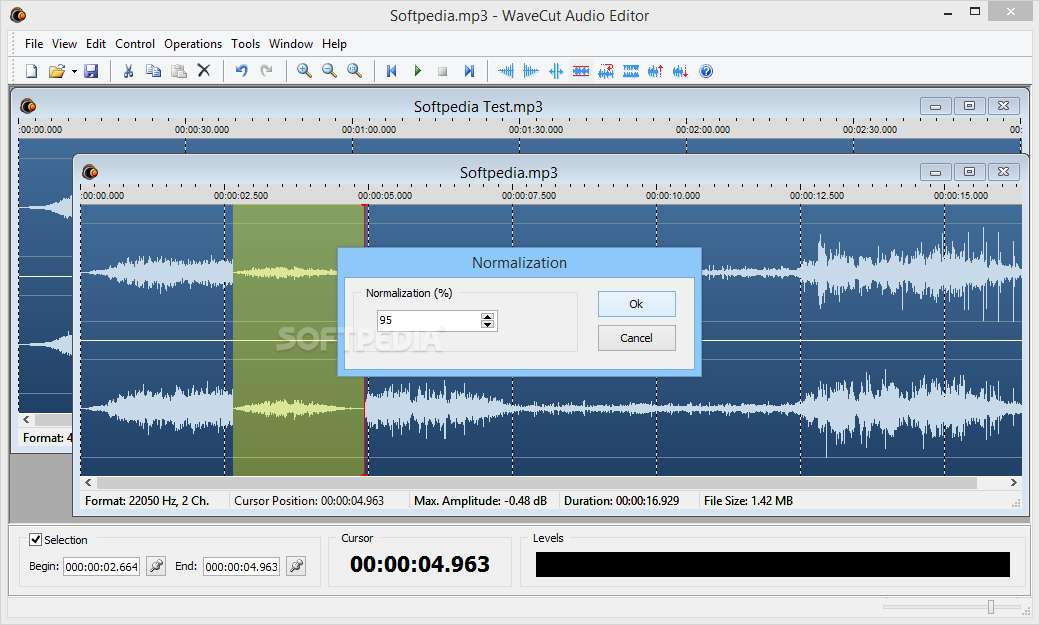Open the Control menu
The image size is (1040, 625).
135,44
